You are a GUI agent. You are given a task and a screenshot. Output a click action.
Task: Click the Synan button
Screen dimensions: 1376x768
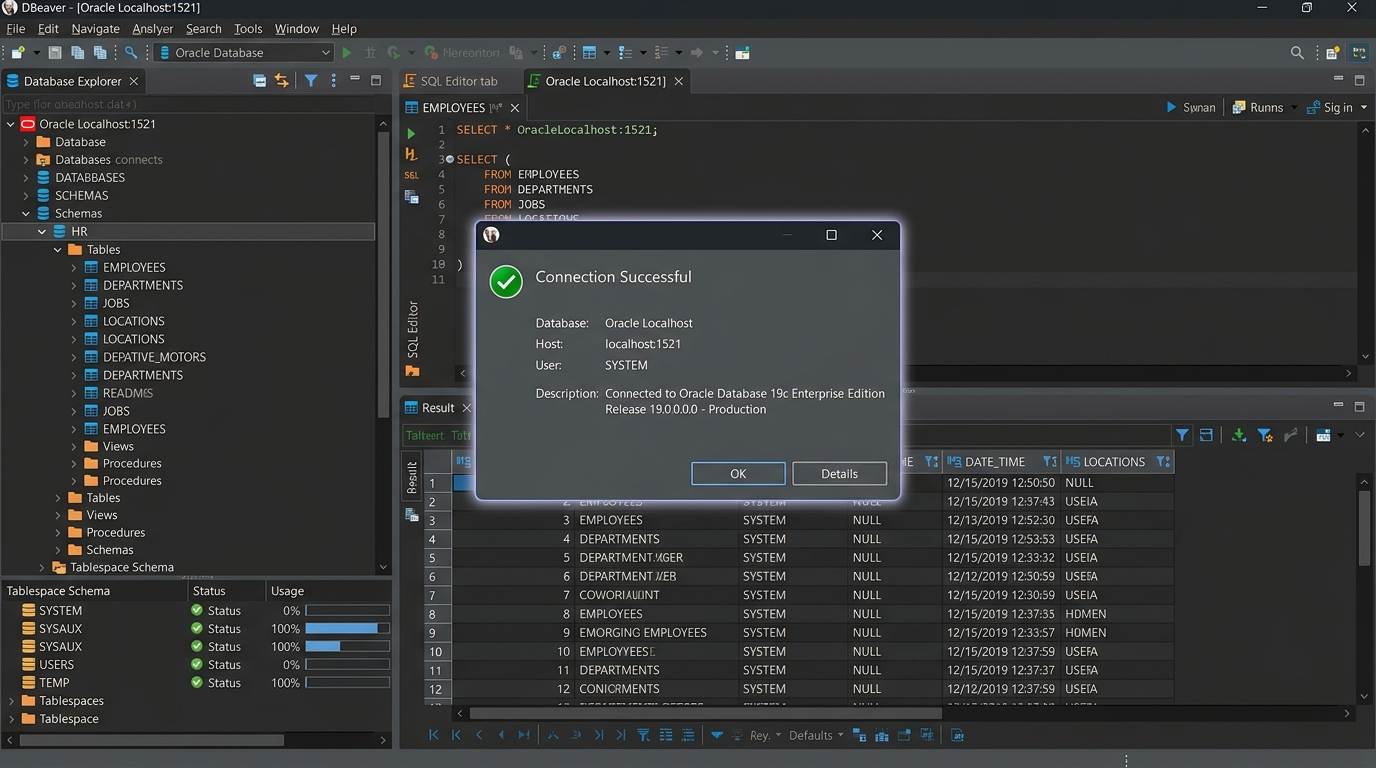[x=1191, y=107]
